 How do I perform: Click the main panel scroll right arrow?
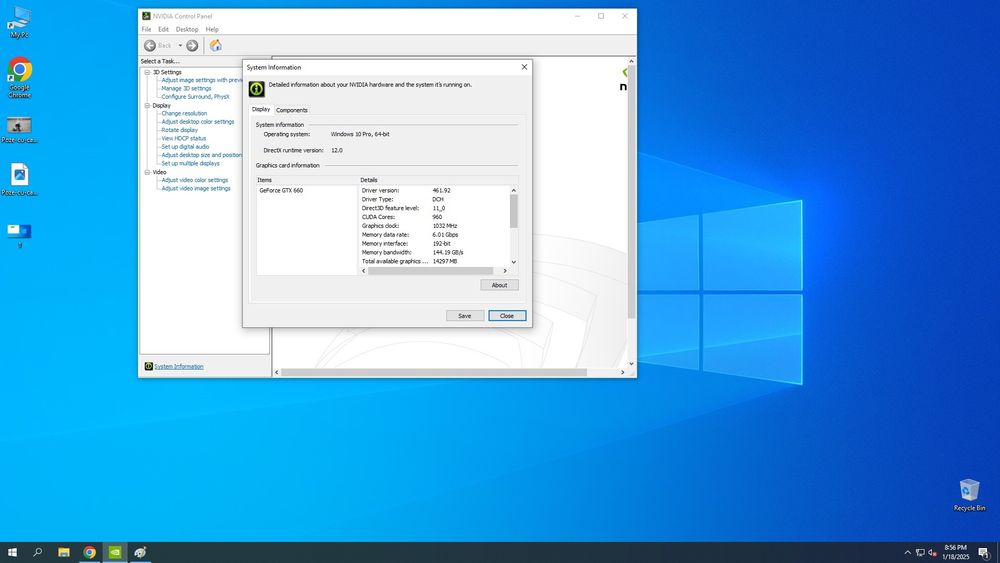tap(622, 372)
